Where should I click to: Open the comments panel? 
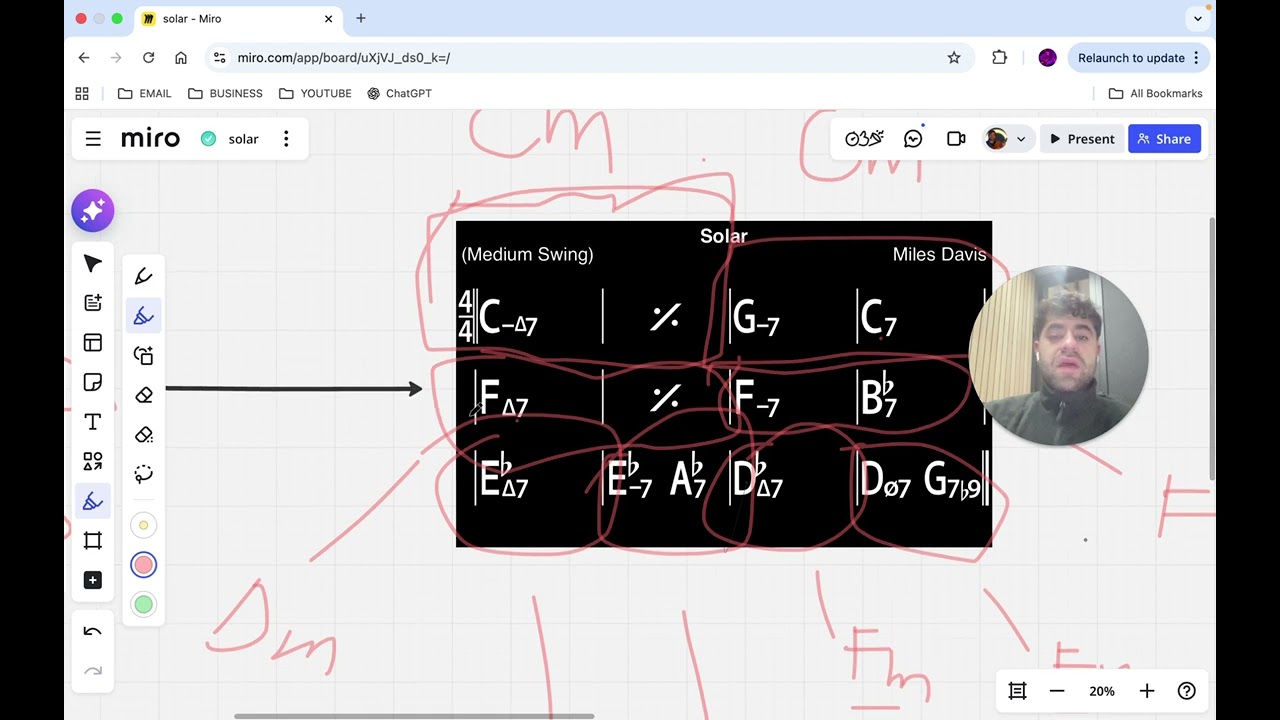pos(913,139)
